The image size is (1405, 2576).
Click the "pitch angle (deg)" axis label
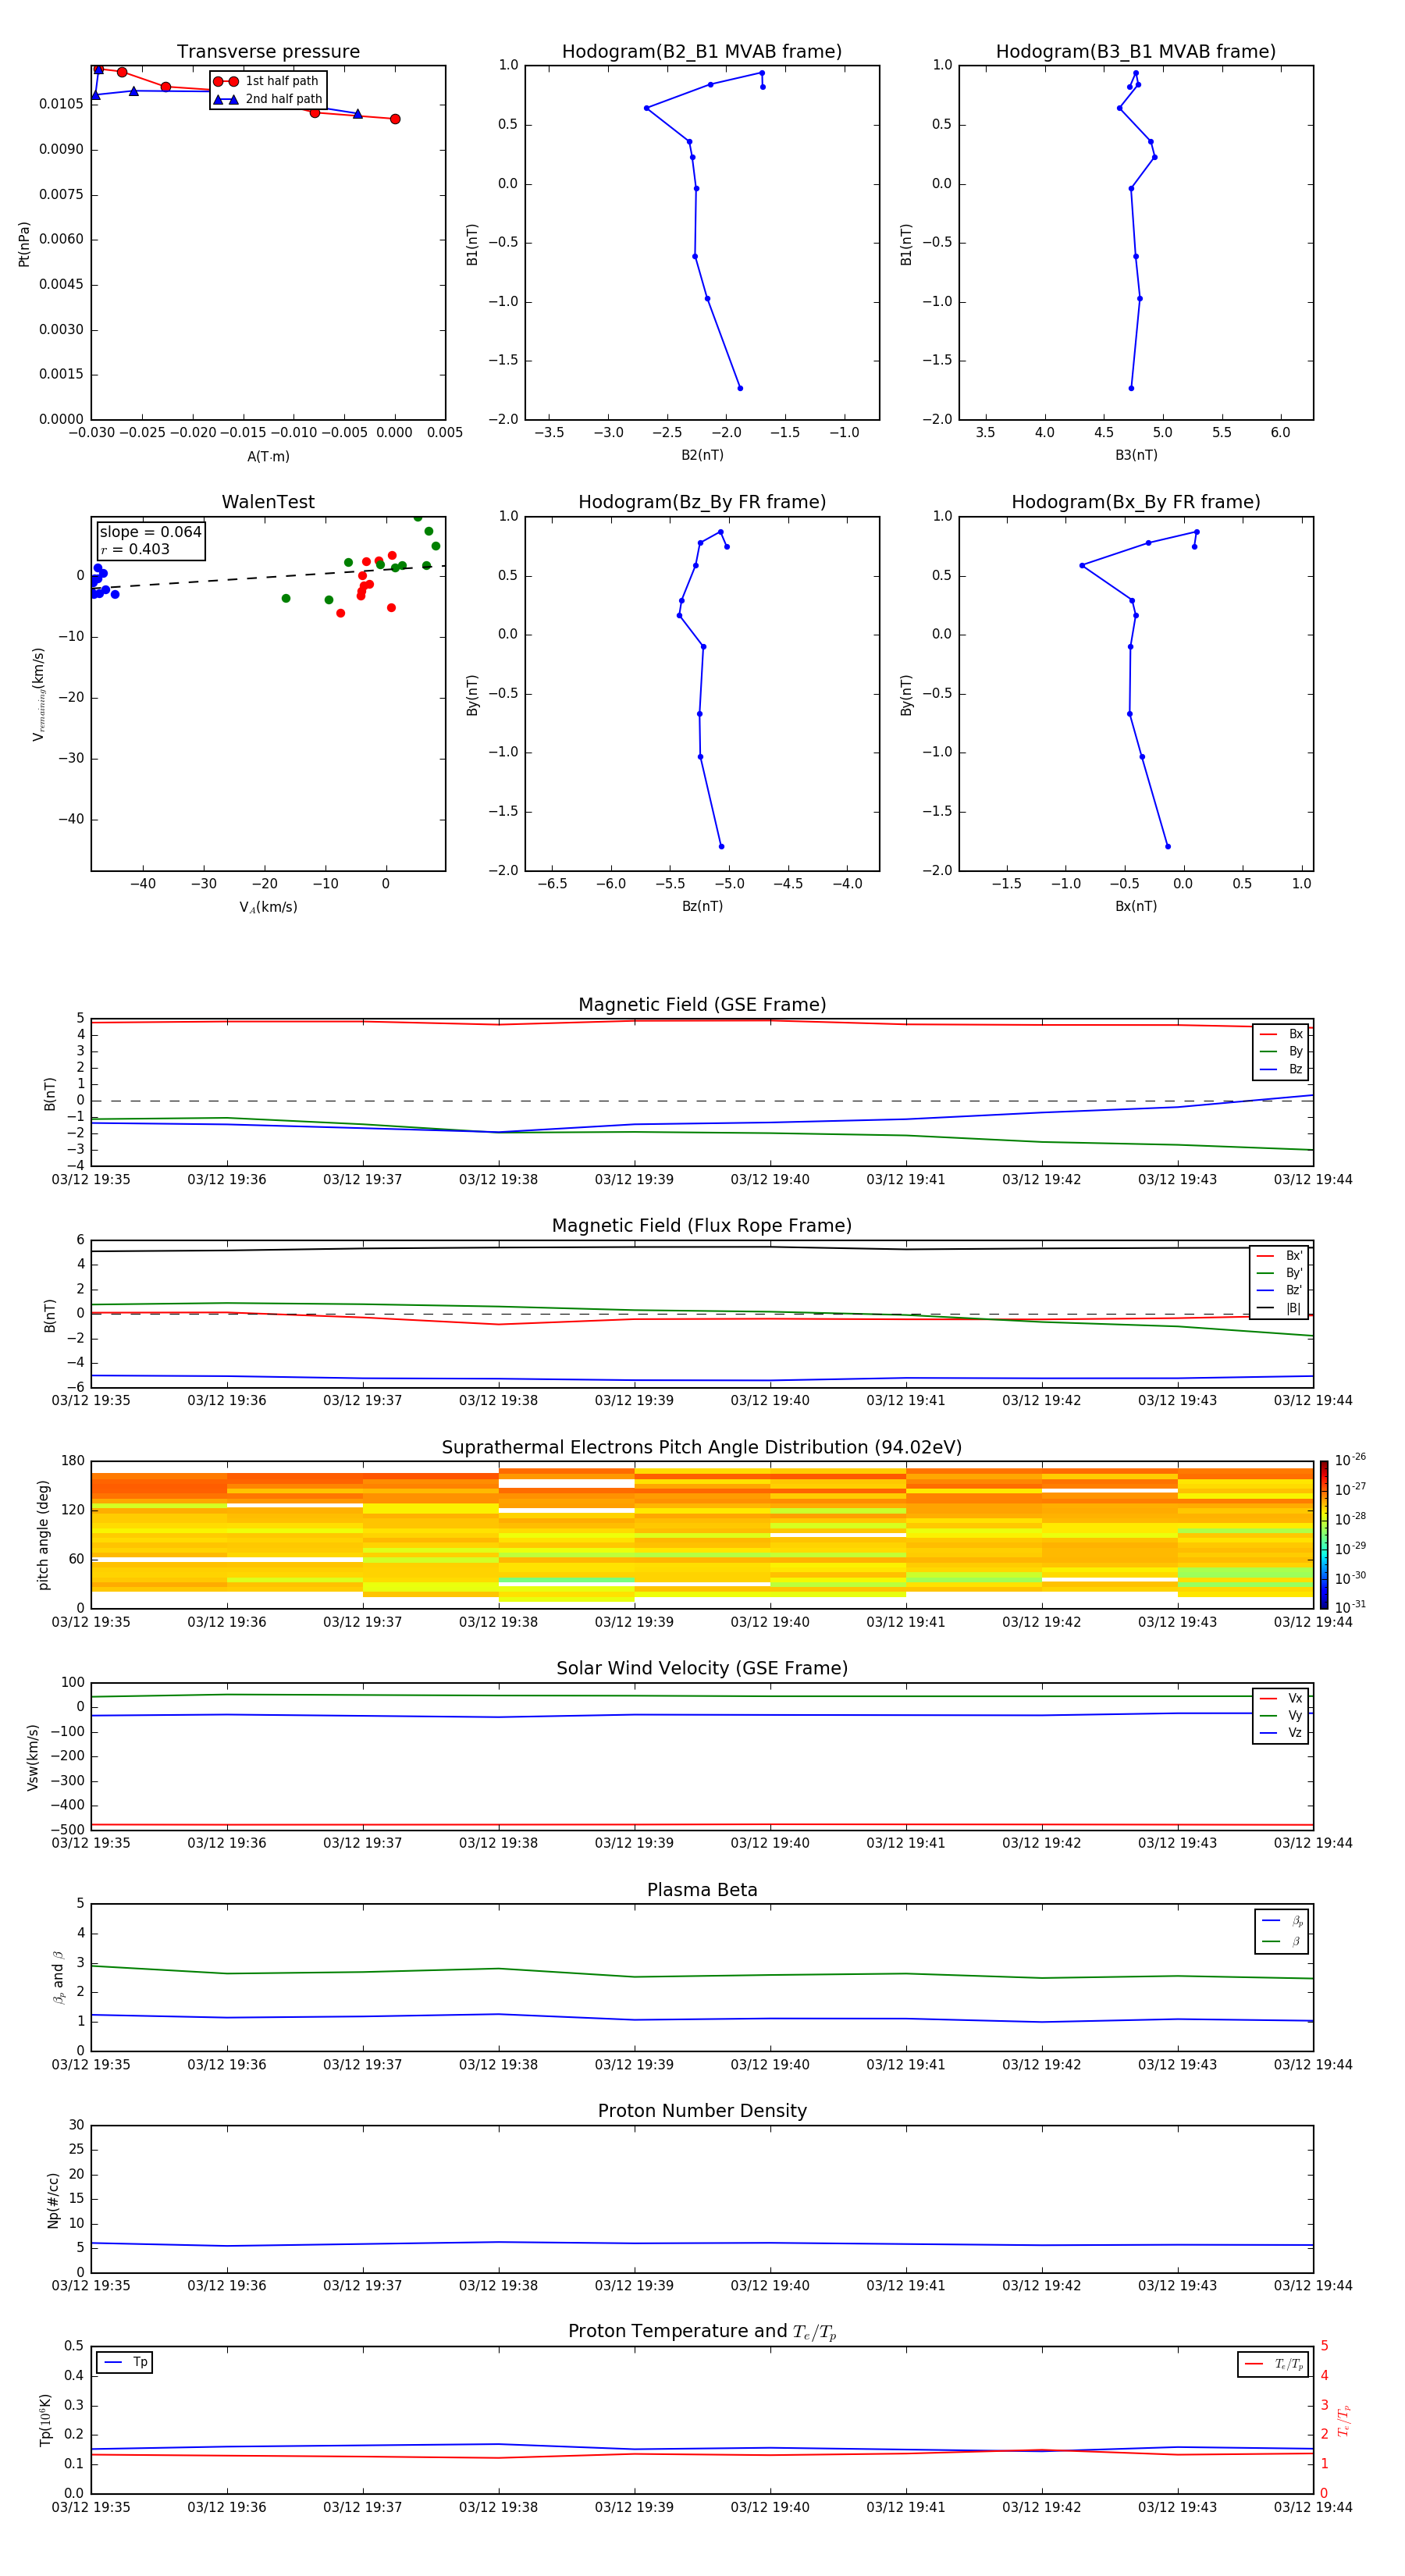(x=43, y=1535)
